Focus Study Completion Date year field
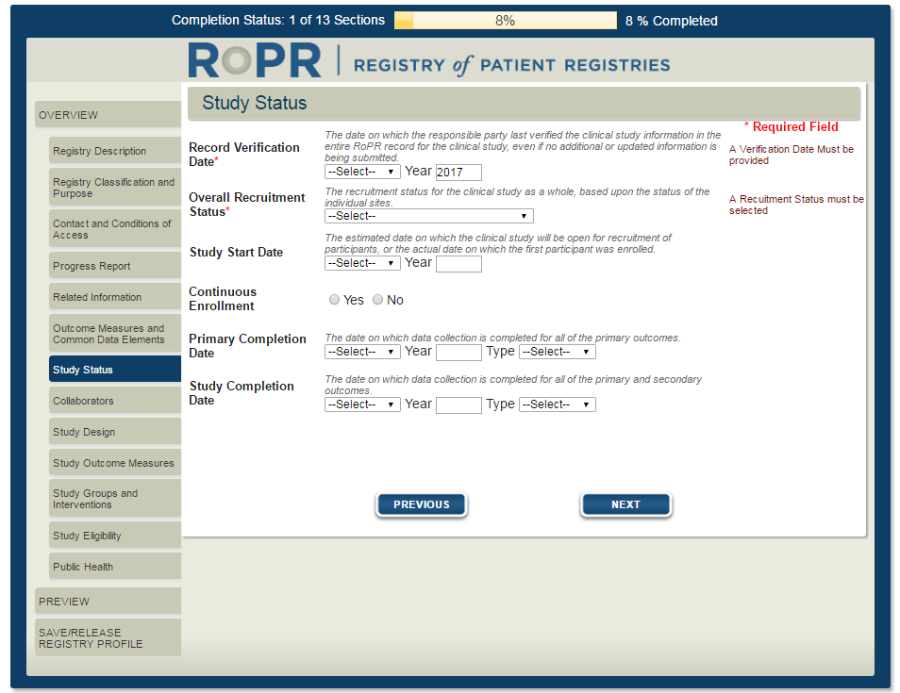This screenshot has height=693, width=900. [x=459, y=405]
